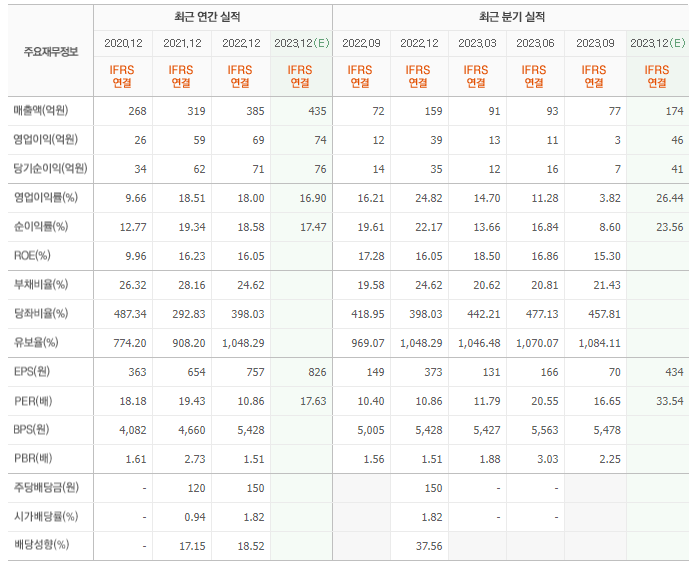This screenshot has height=565, width=695.
Task: Click the 2022.12 annual revenue value 385
Action: [255, 111]
